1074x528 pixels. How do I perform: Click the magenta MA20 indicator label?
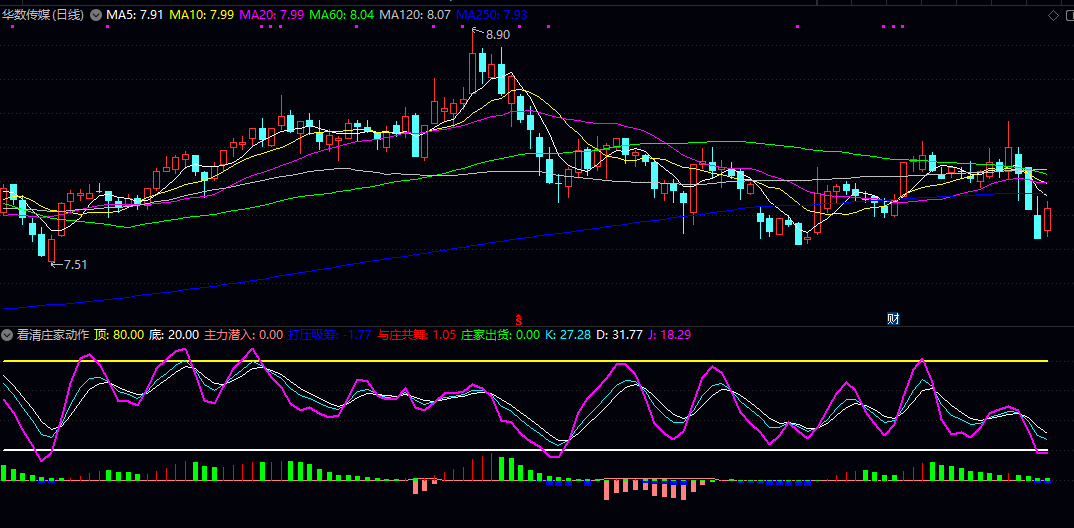(x=271, y=16)
